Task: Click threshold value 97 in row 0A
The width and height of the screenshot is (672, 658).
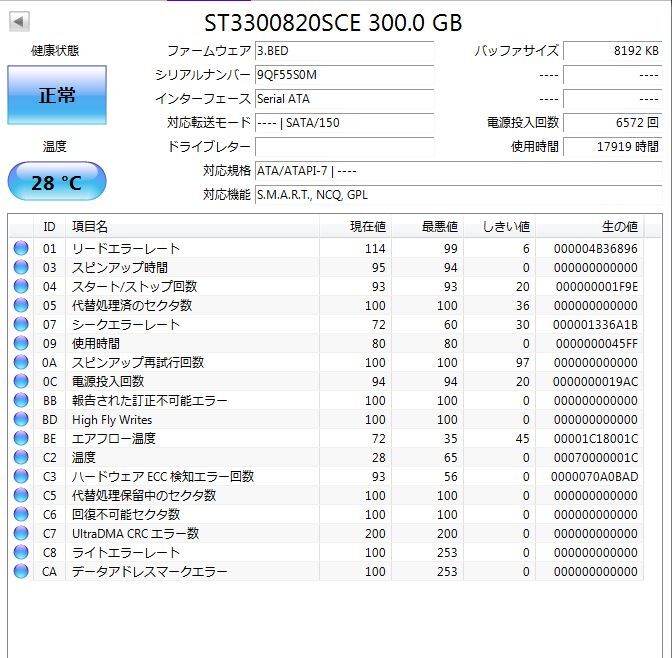Action: pos(522,363)
